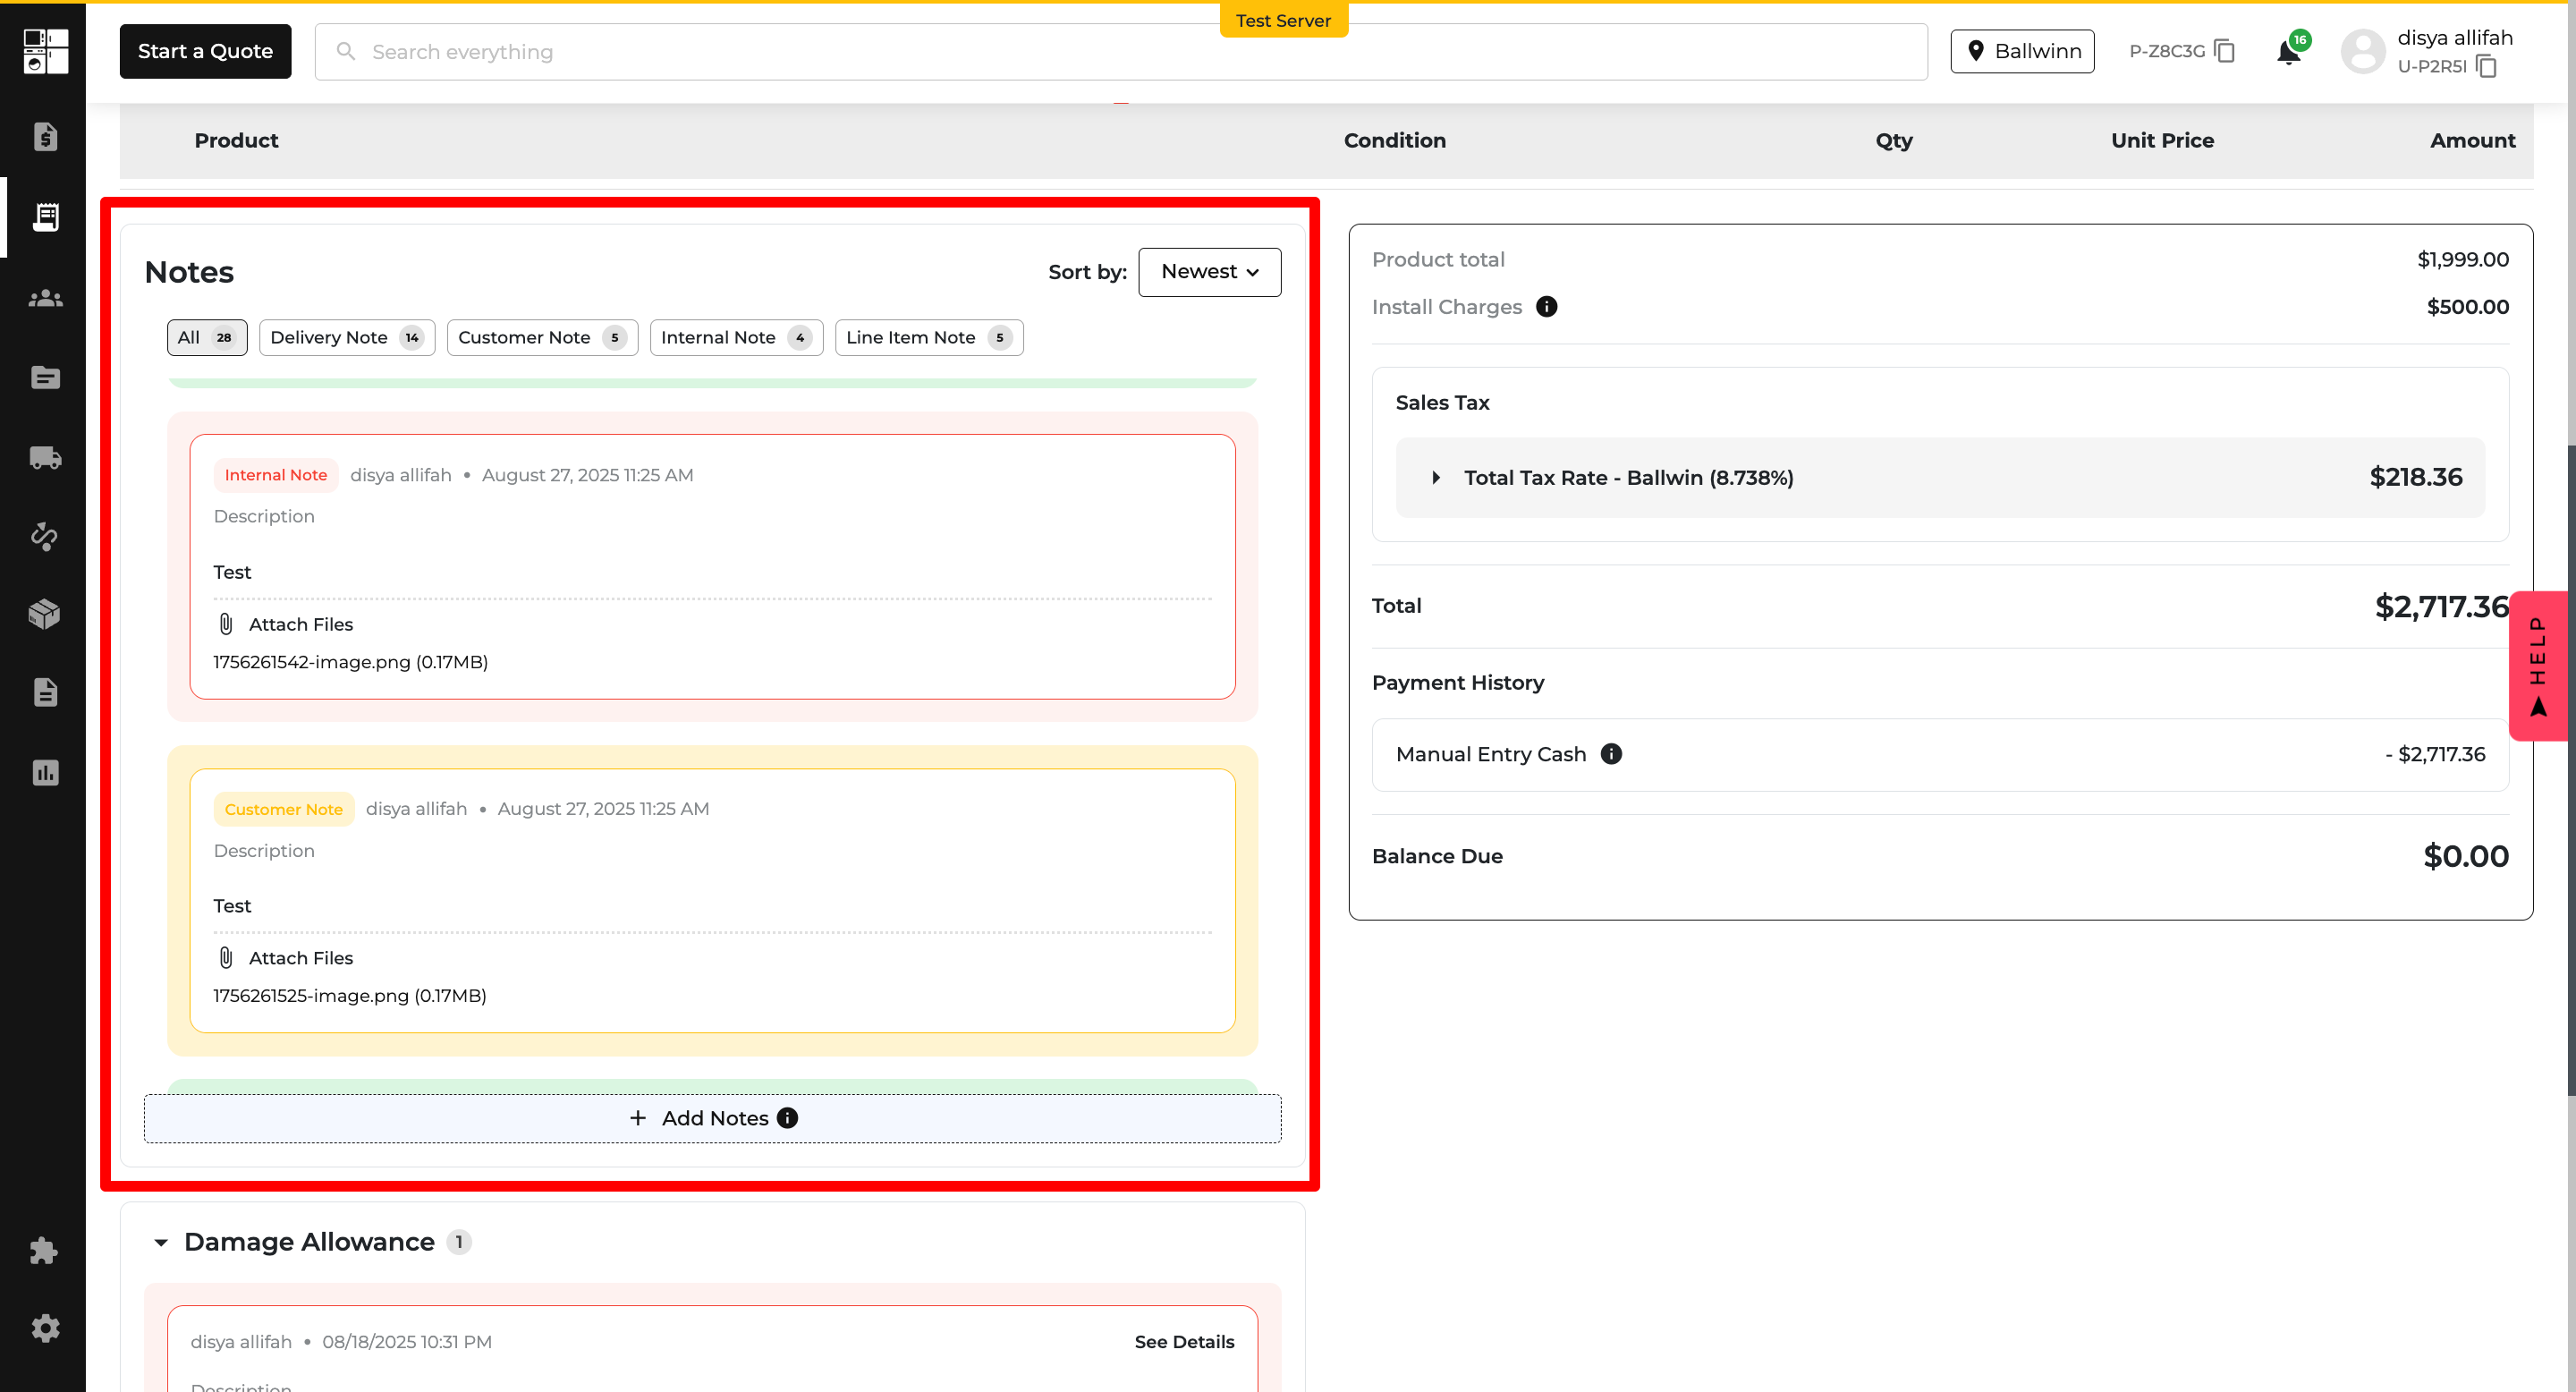Open the reports chart sidebar icon
Screen dimensions: 2576x1392
[x=45, y=772]
